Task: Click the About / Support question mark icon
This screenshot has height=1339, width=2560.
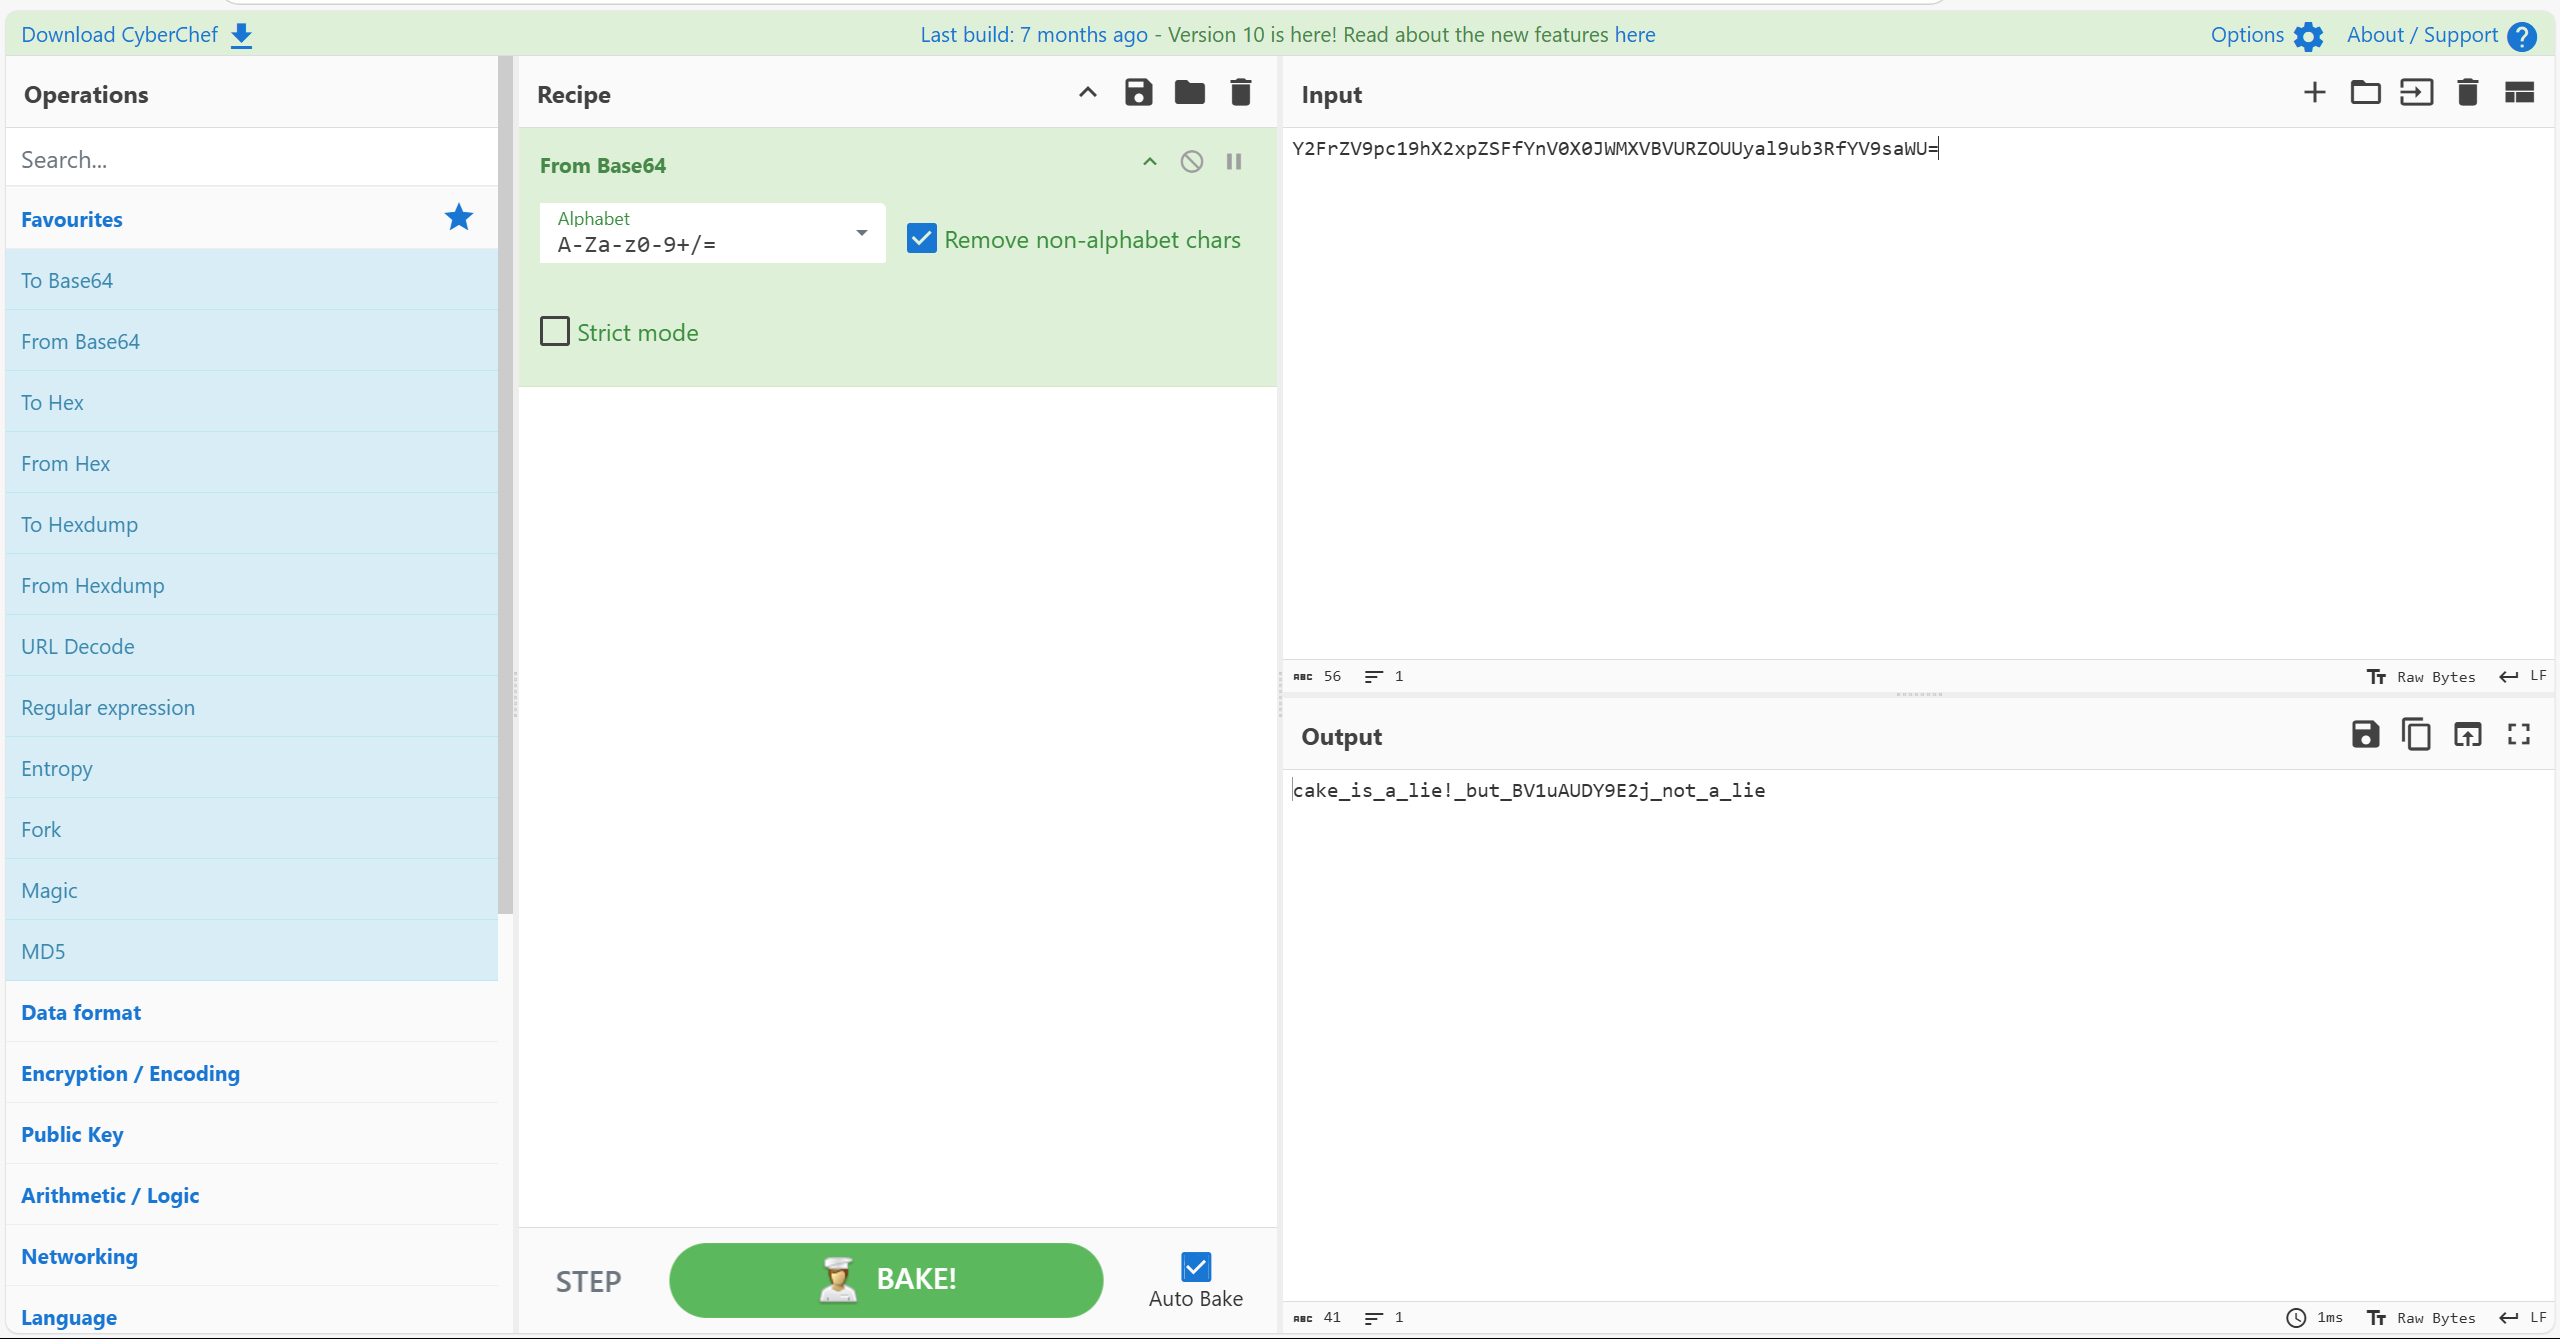Action: (x=2522, y=36)
